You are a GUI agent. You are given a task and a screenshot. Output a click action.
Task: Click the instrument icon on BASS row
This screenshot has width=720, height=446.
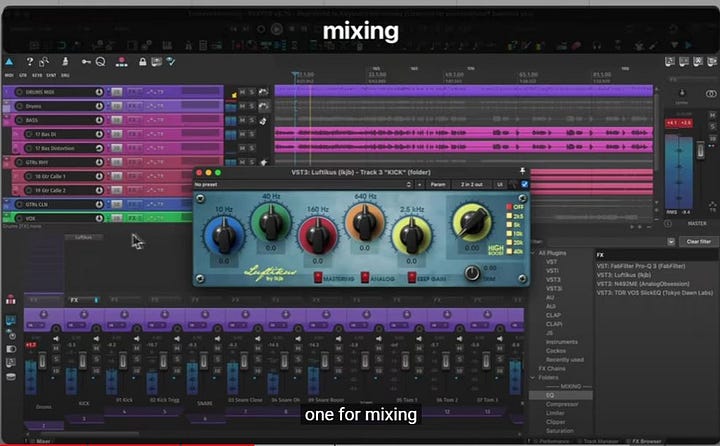(264, 121)
